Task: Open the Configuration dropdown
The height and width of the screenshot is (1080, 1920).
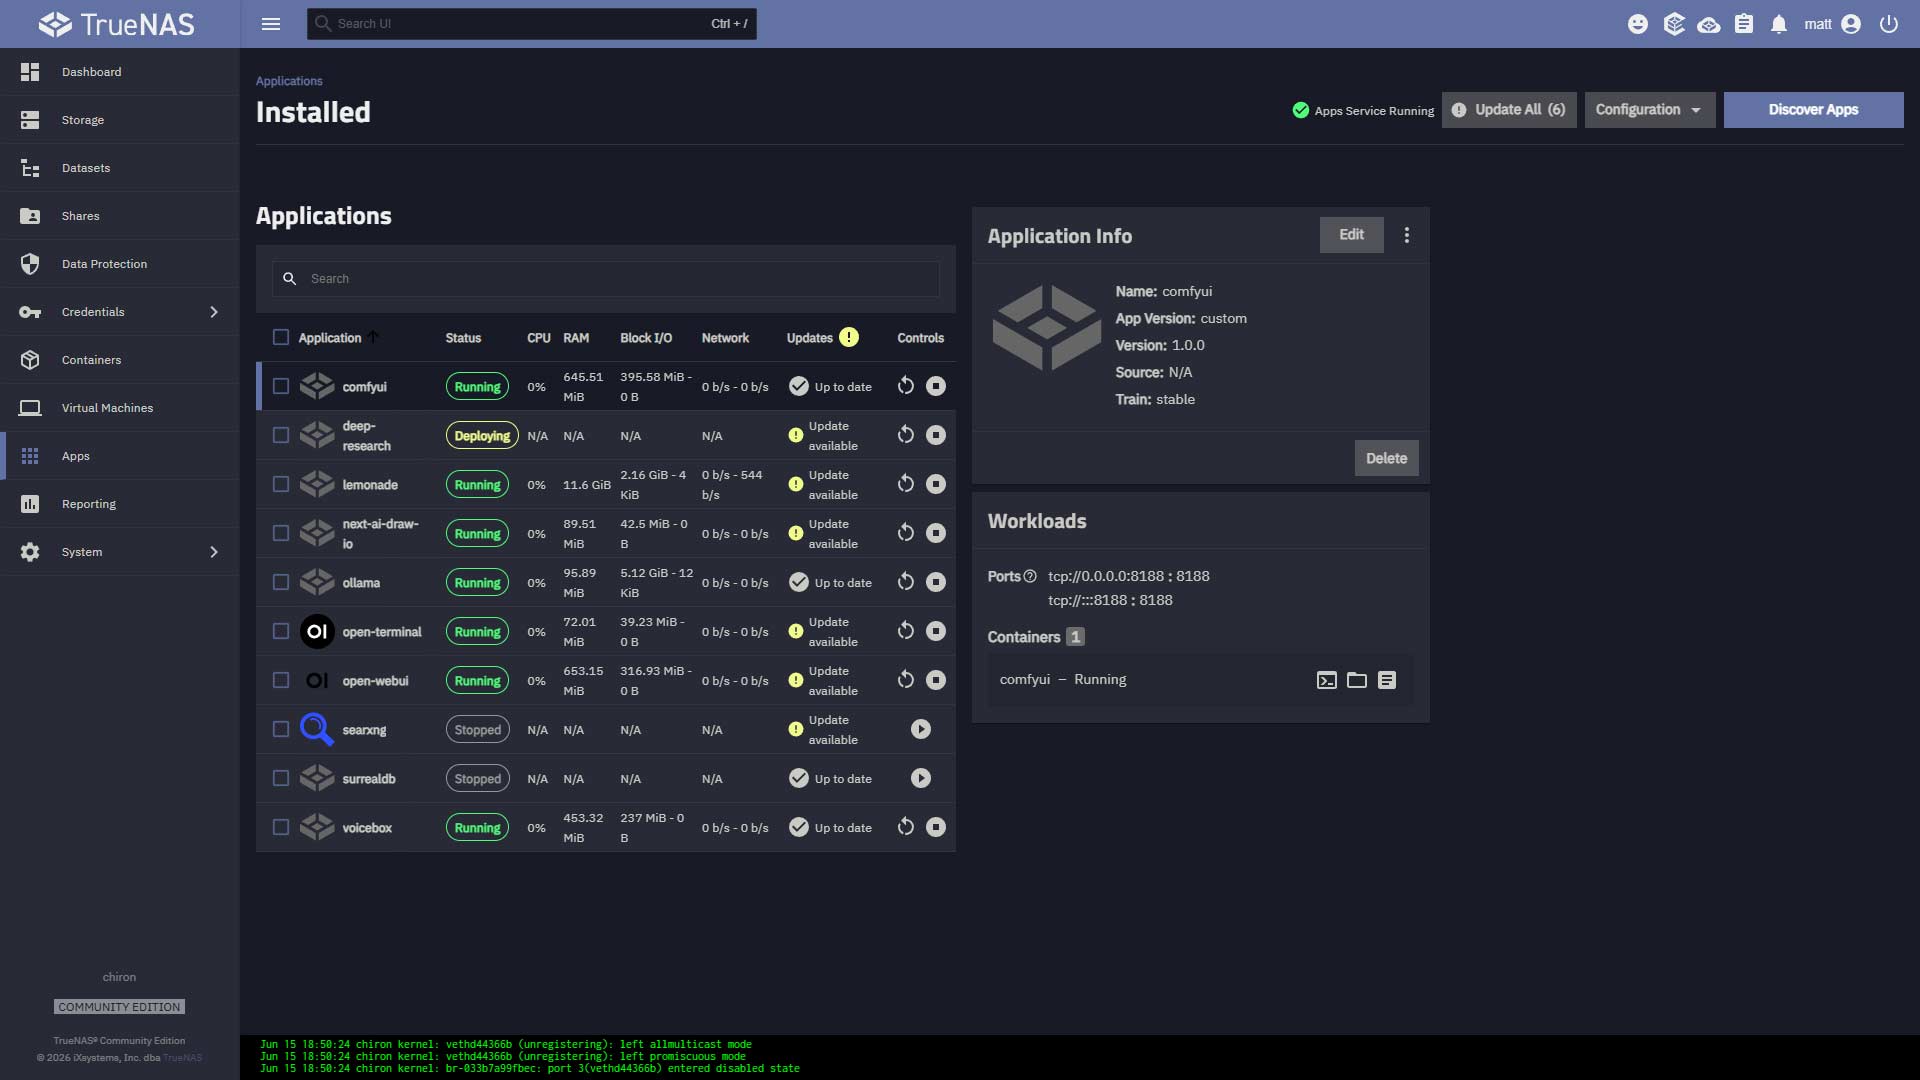Action: tap(1650, 110)
